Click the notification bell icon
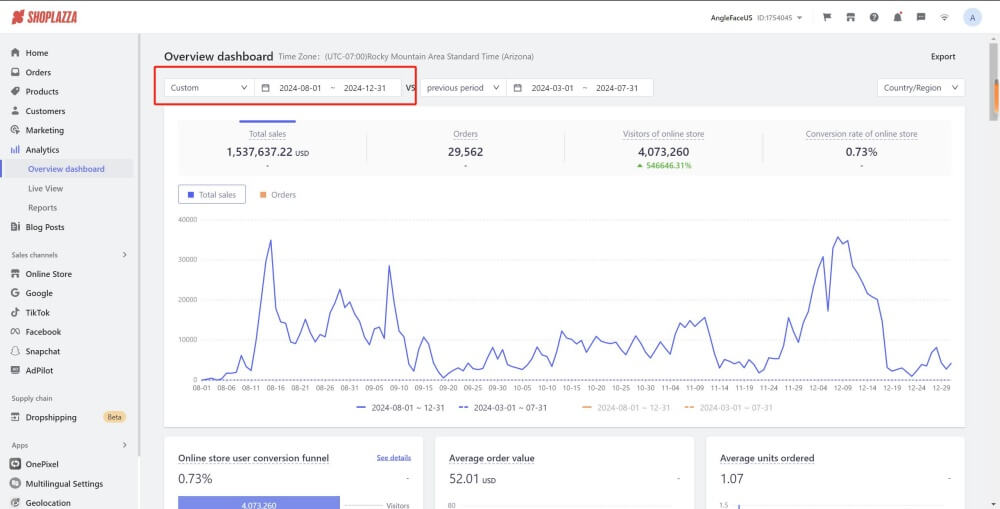The height and width of the screenshot is (509, 1000). coord(897,17)
